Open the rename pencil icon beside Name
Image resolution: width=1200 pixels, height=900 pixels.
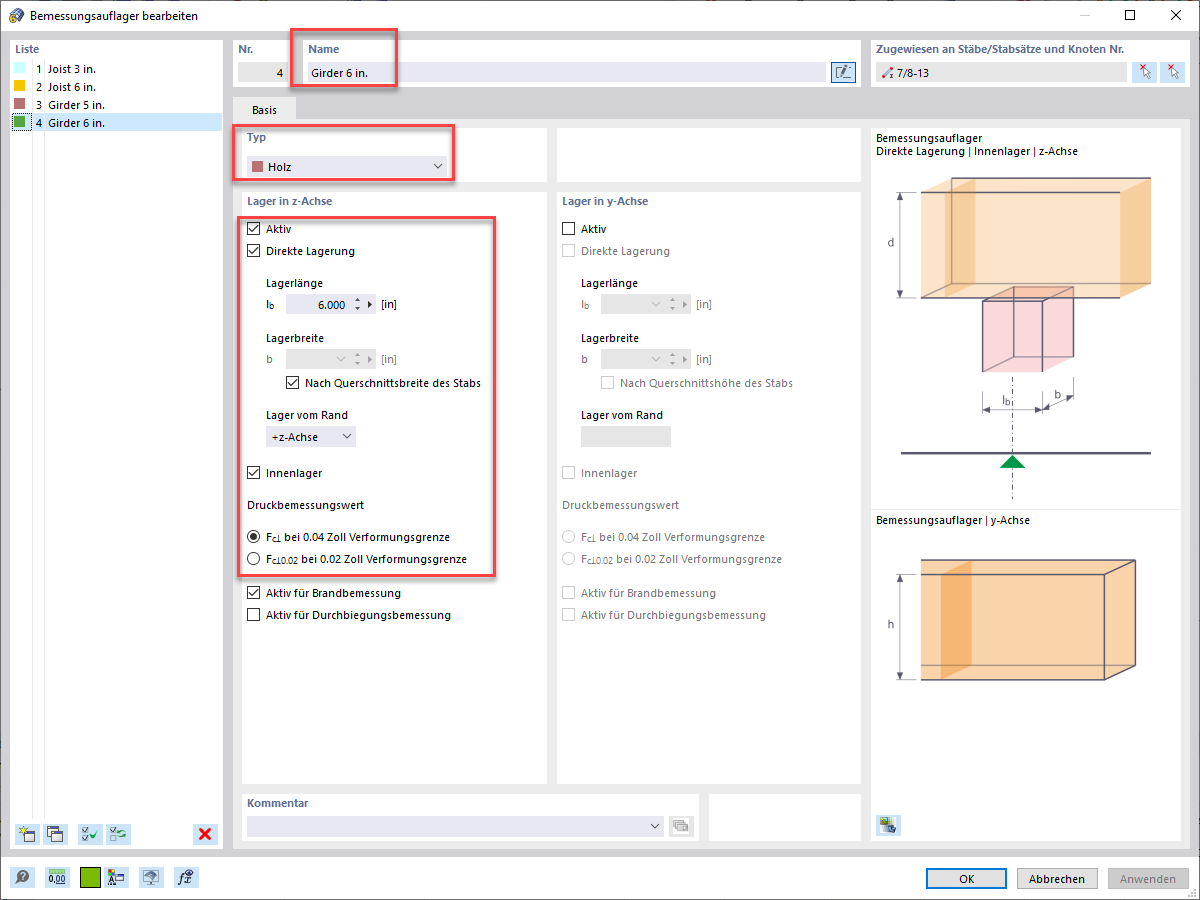coord(843,72)
